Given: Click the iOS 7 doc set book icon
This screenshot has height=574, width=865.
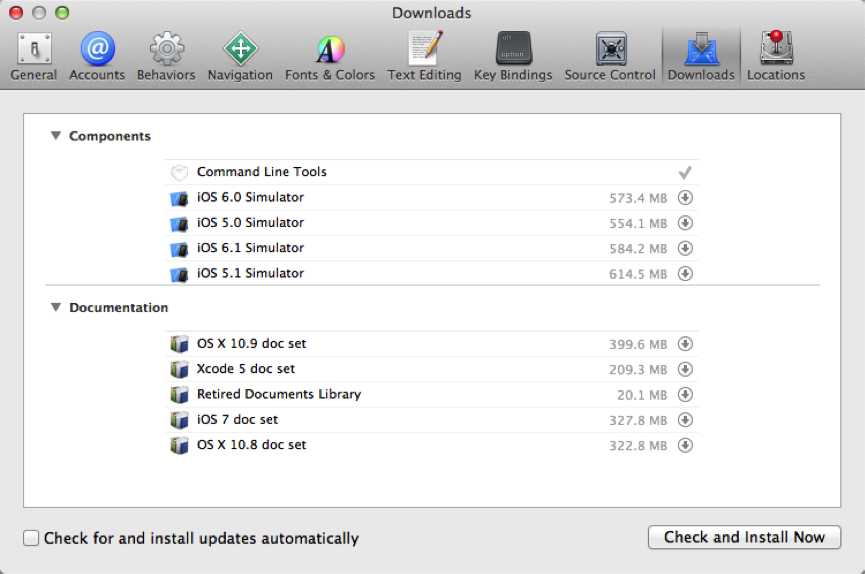Looking at the screenshot, I should [x=179, y=420].
